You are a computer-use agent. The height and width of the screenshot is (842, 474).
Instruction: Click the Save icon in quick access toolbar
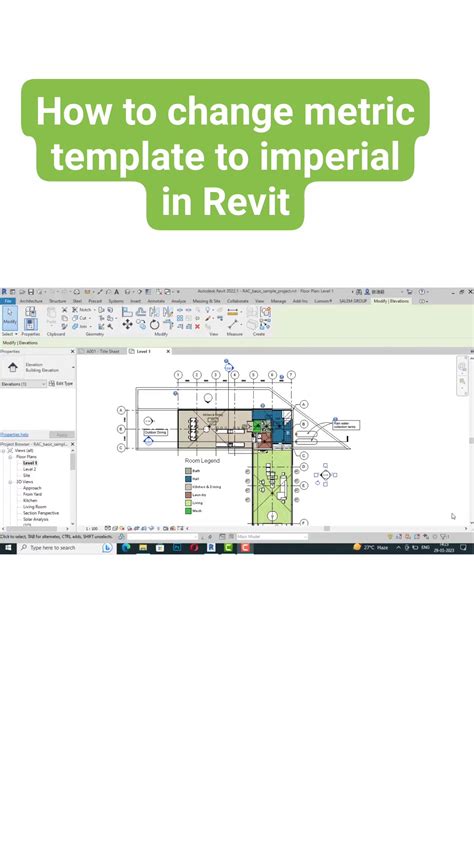pyautogui.click(x=31, y=292)
